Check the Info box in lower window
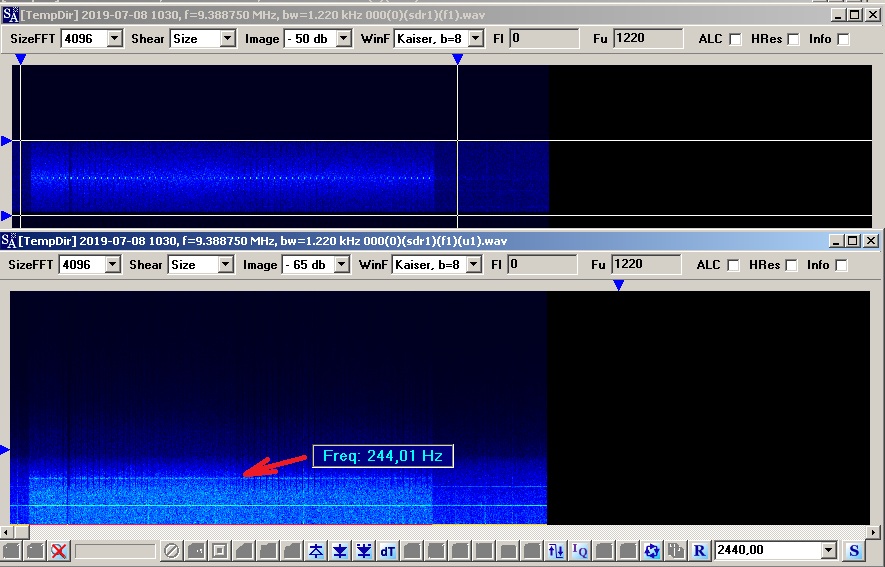885x567 pixels. click(843, 265)
